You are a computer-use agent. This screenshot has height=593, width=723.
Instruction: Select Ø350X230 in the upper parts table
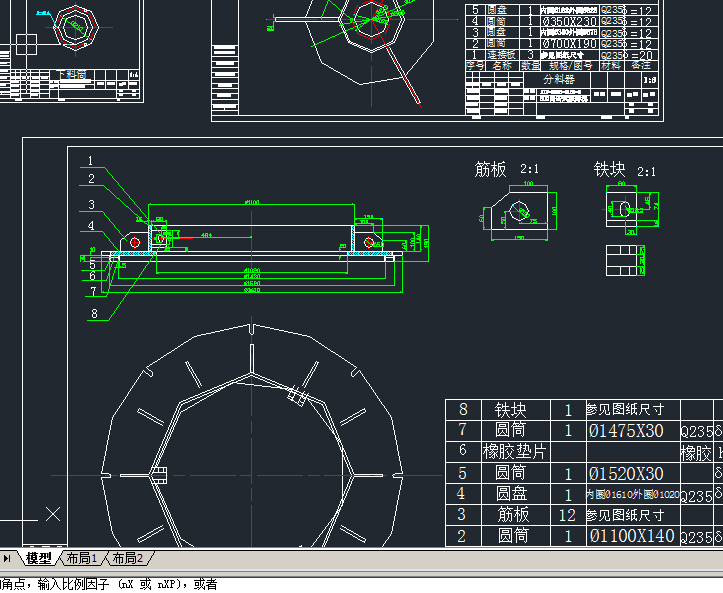pyautogui.click(x=569, y=21)
